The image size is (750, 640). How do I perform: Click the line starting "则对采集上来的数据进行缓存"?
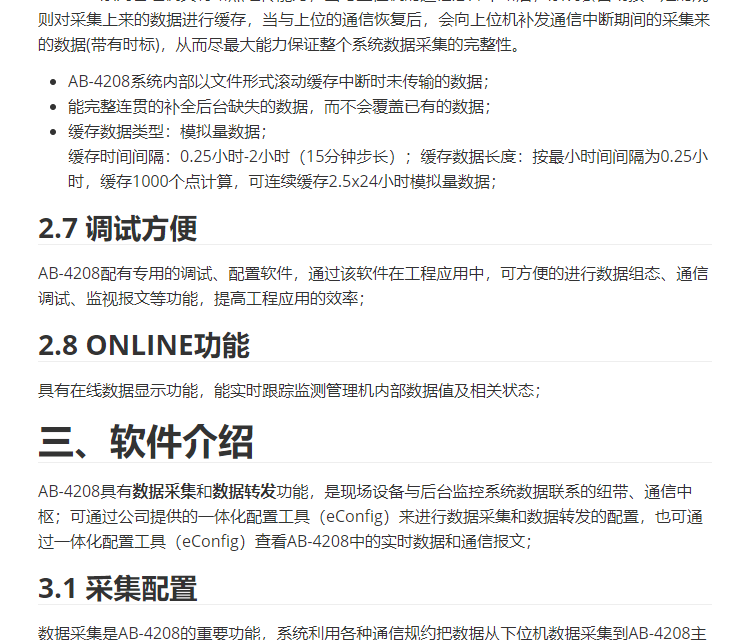(374, 20)
